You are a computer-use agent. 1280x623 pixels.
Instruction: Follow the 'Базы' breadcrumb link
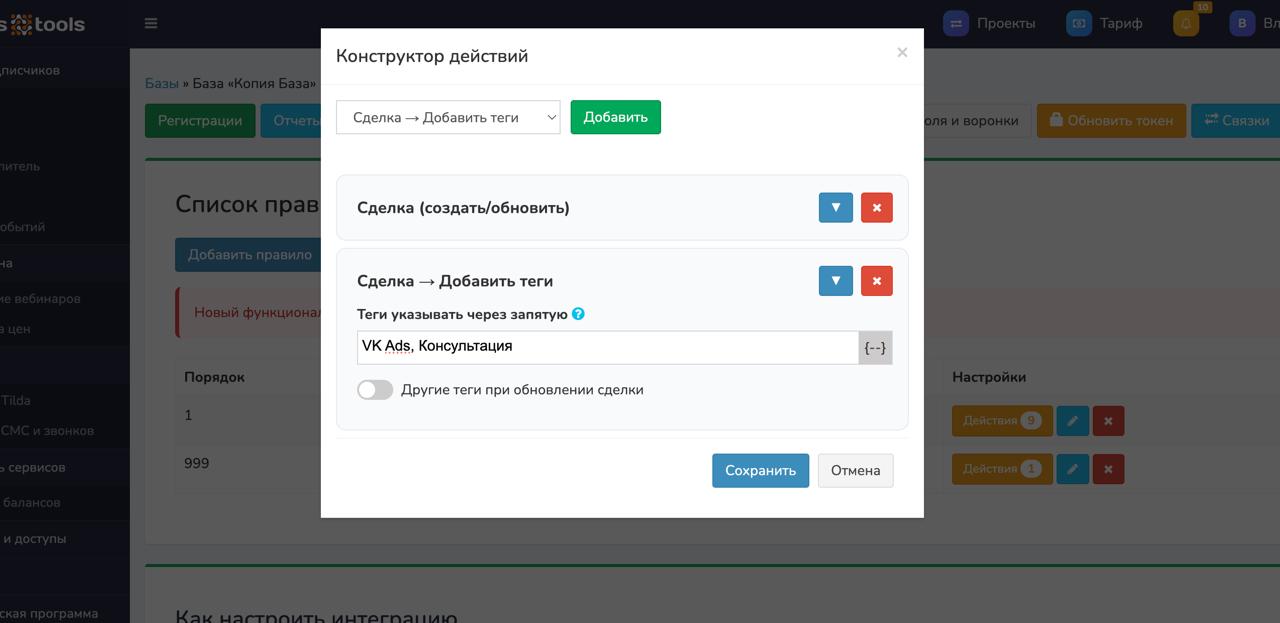[161, 83]
